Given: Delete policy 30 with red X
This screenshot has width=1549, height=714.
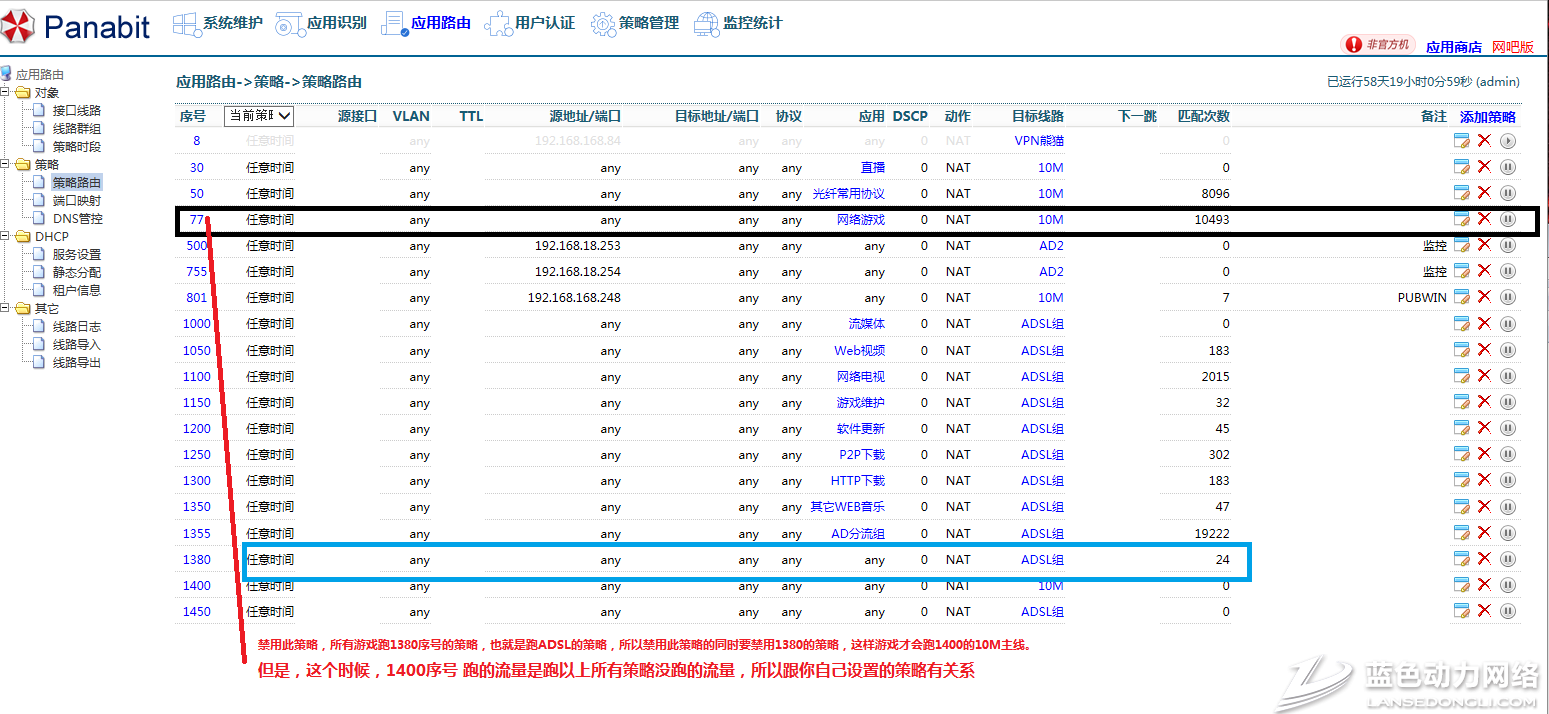Looking at the screenshot, I should [1484, 167].
